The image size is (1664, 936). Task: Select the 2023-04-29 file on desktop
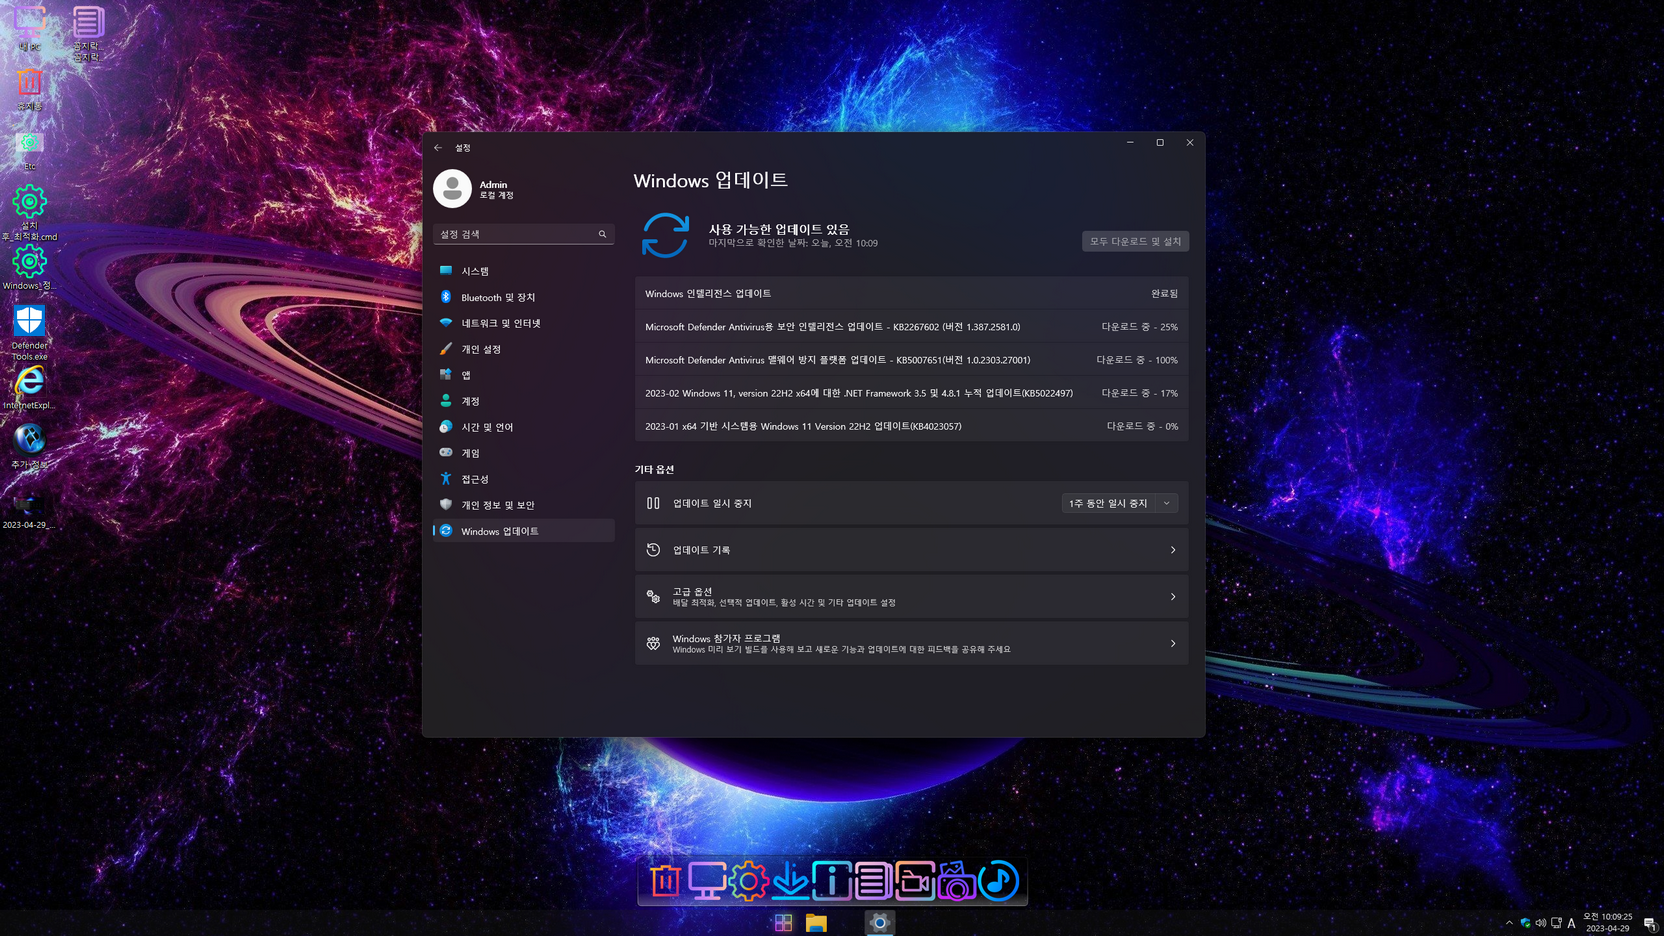(27, 510)
